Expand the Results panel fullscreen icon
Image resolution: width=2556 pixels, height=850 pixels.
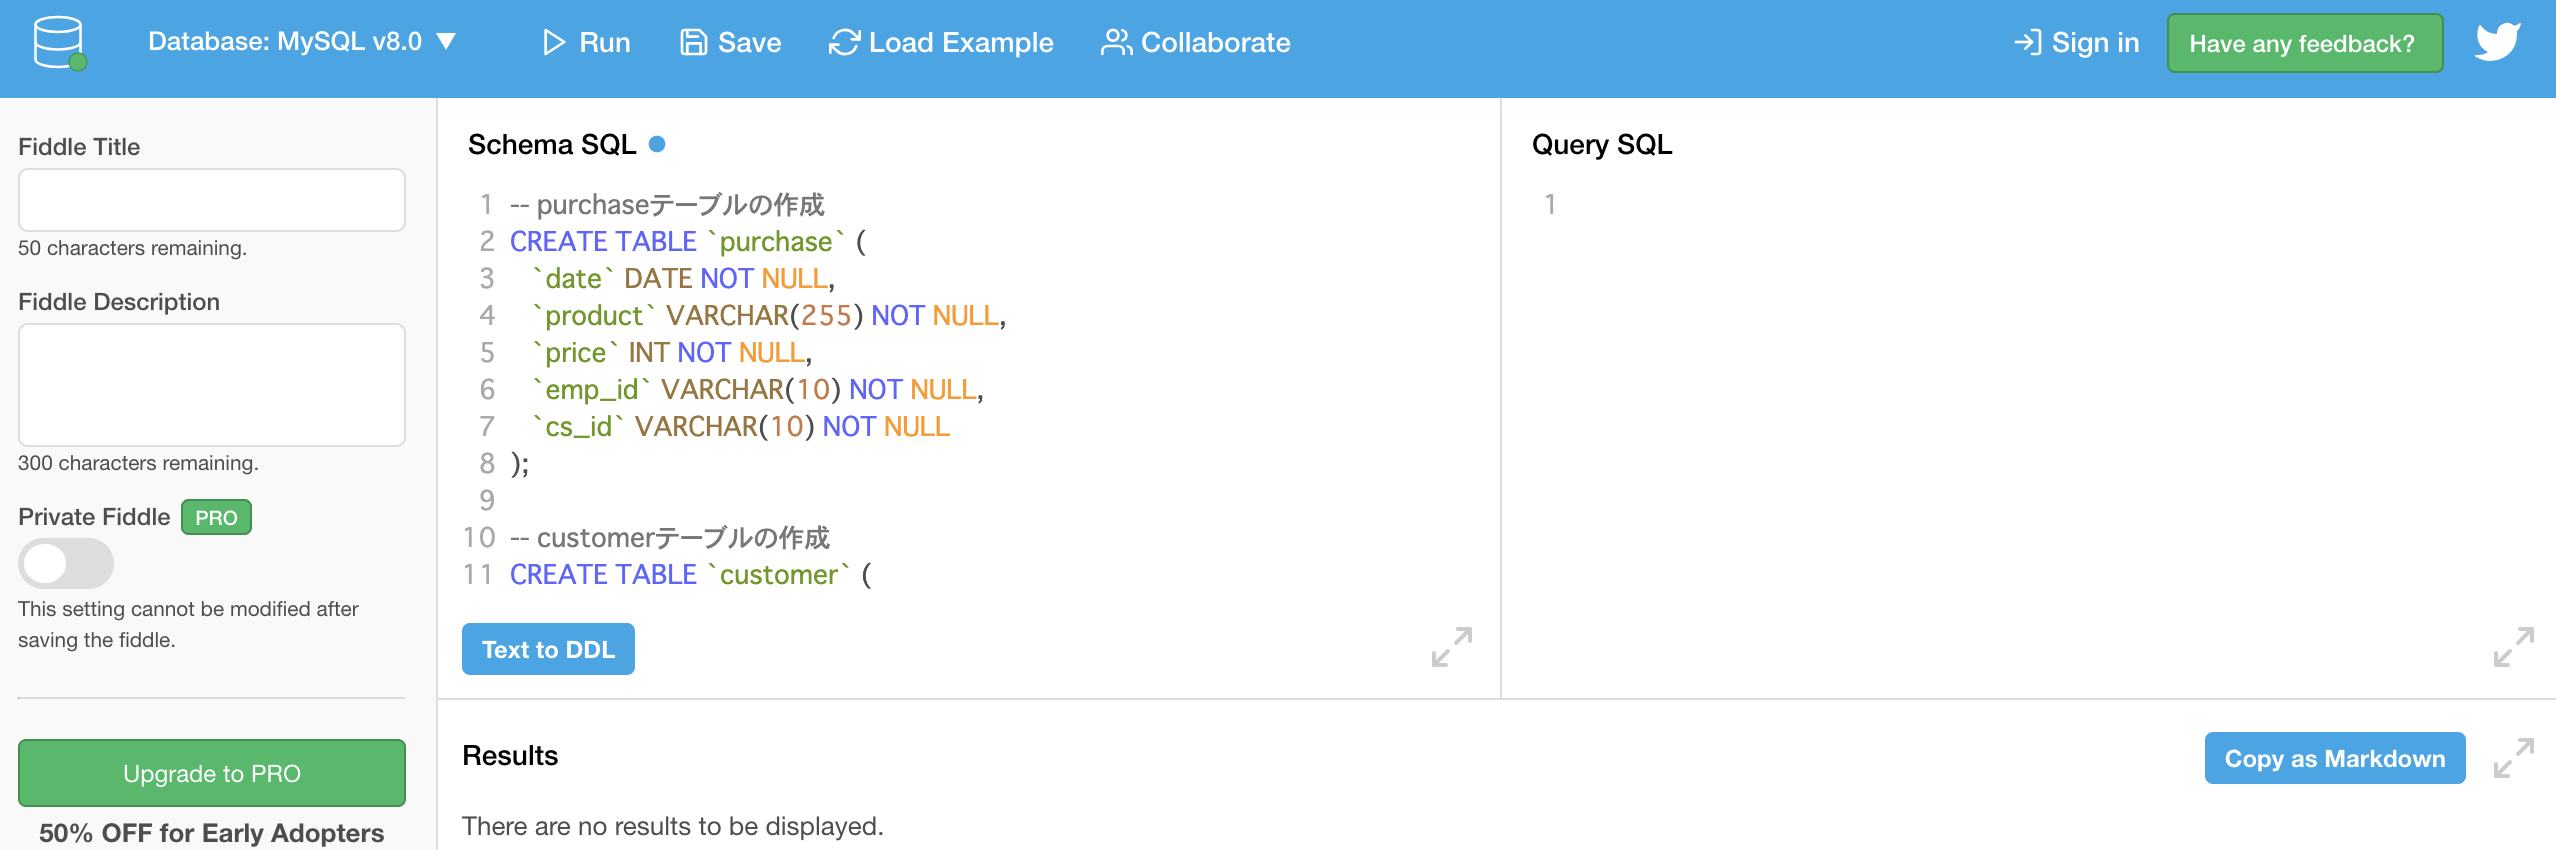click(2513, 758)
